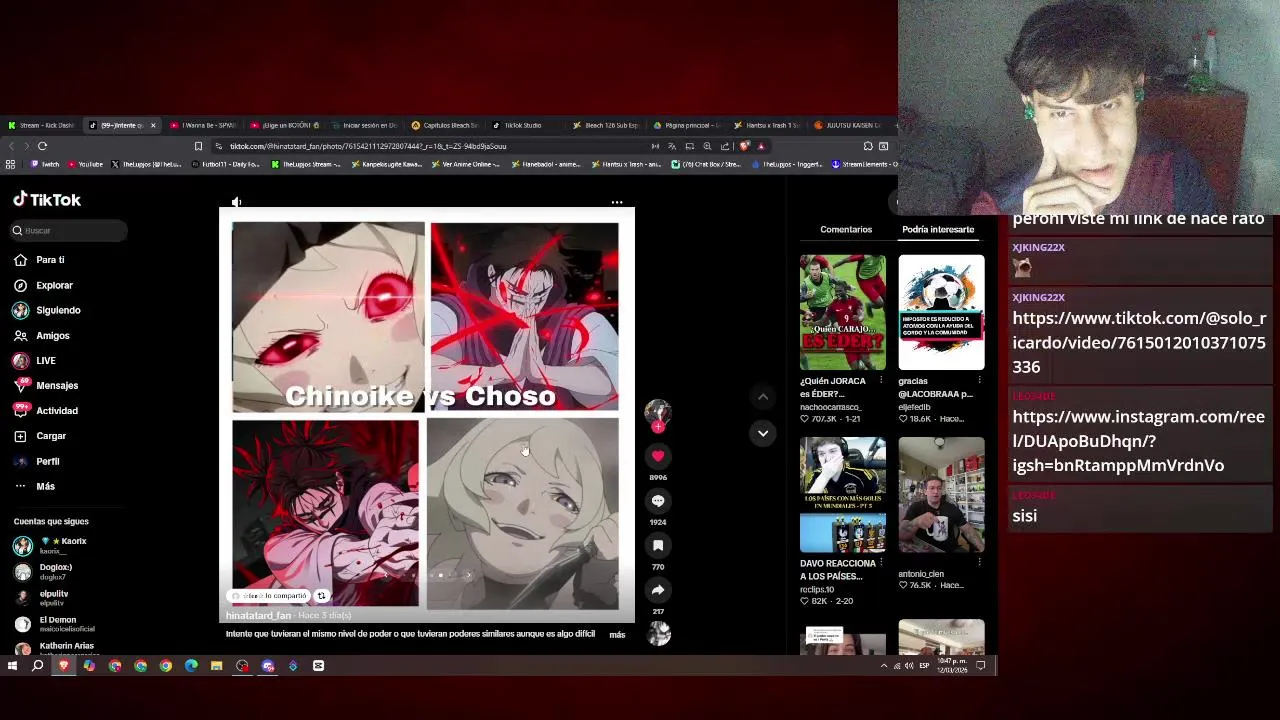Click the TikTok logo
The width and height of the screenshot is (1280, 720).
tap(47, 200)
